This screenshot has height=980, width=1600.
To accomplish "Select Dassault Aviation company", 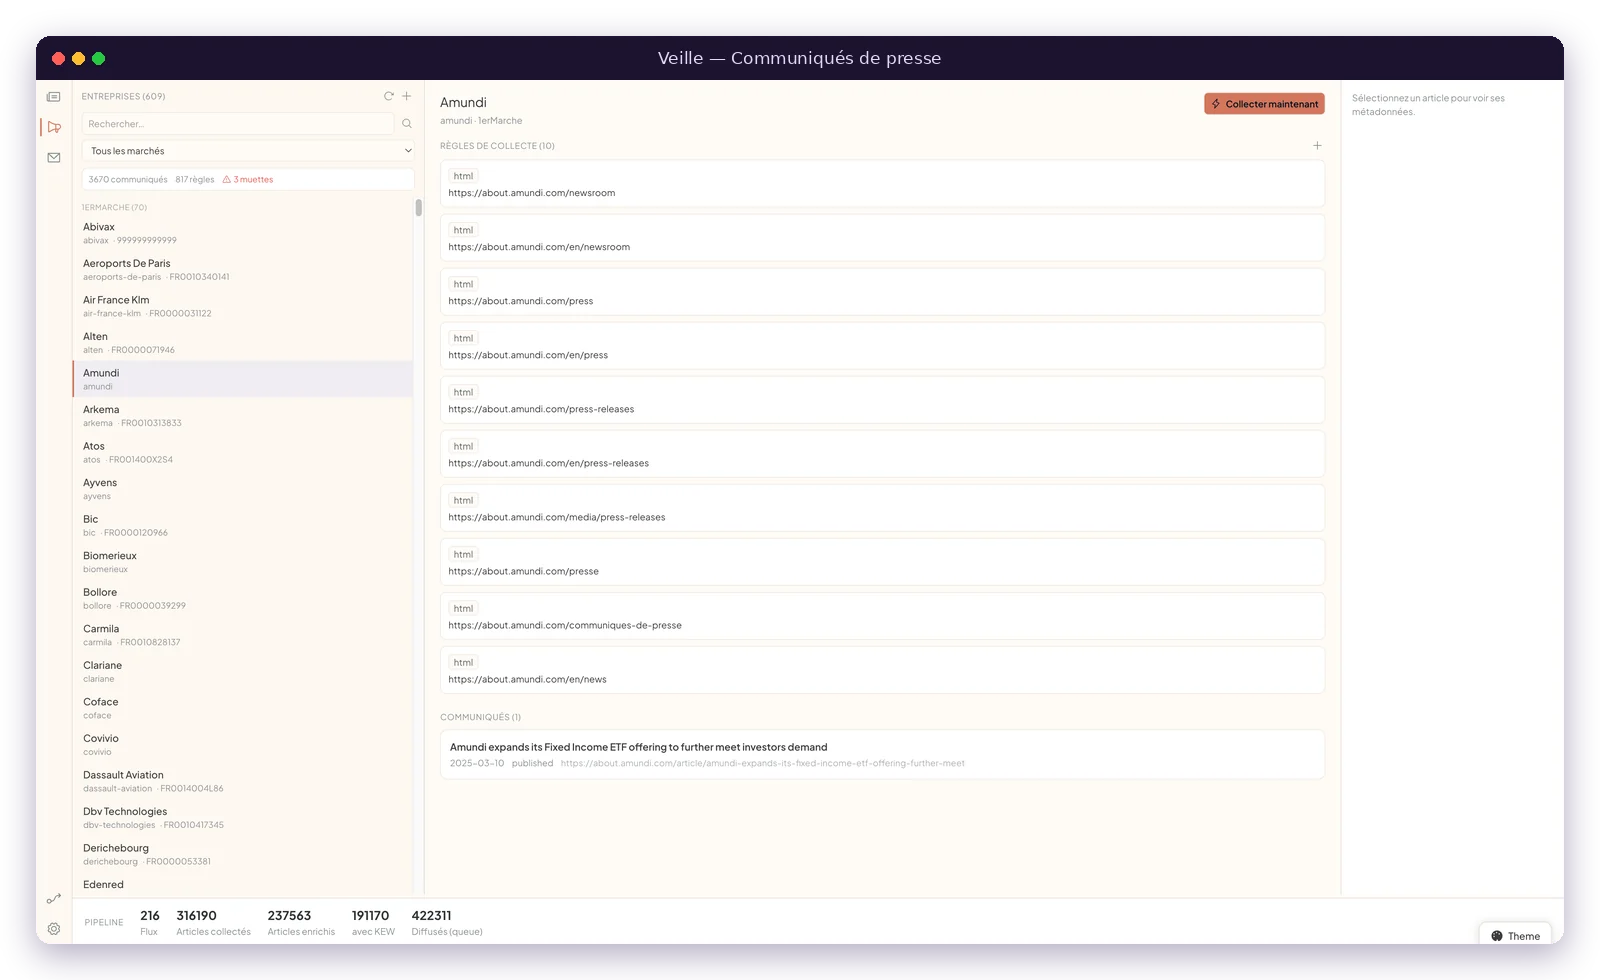I will (243, 781).
